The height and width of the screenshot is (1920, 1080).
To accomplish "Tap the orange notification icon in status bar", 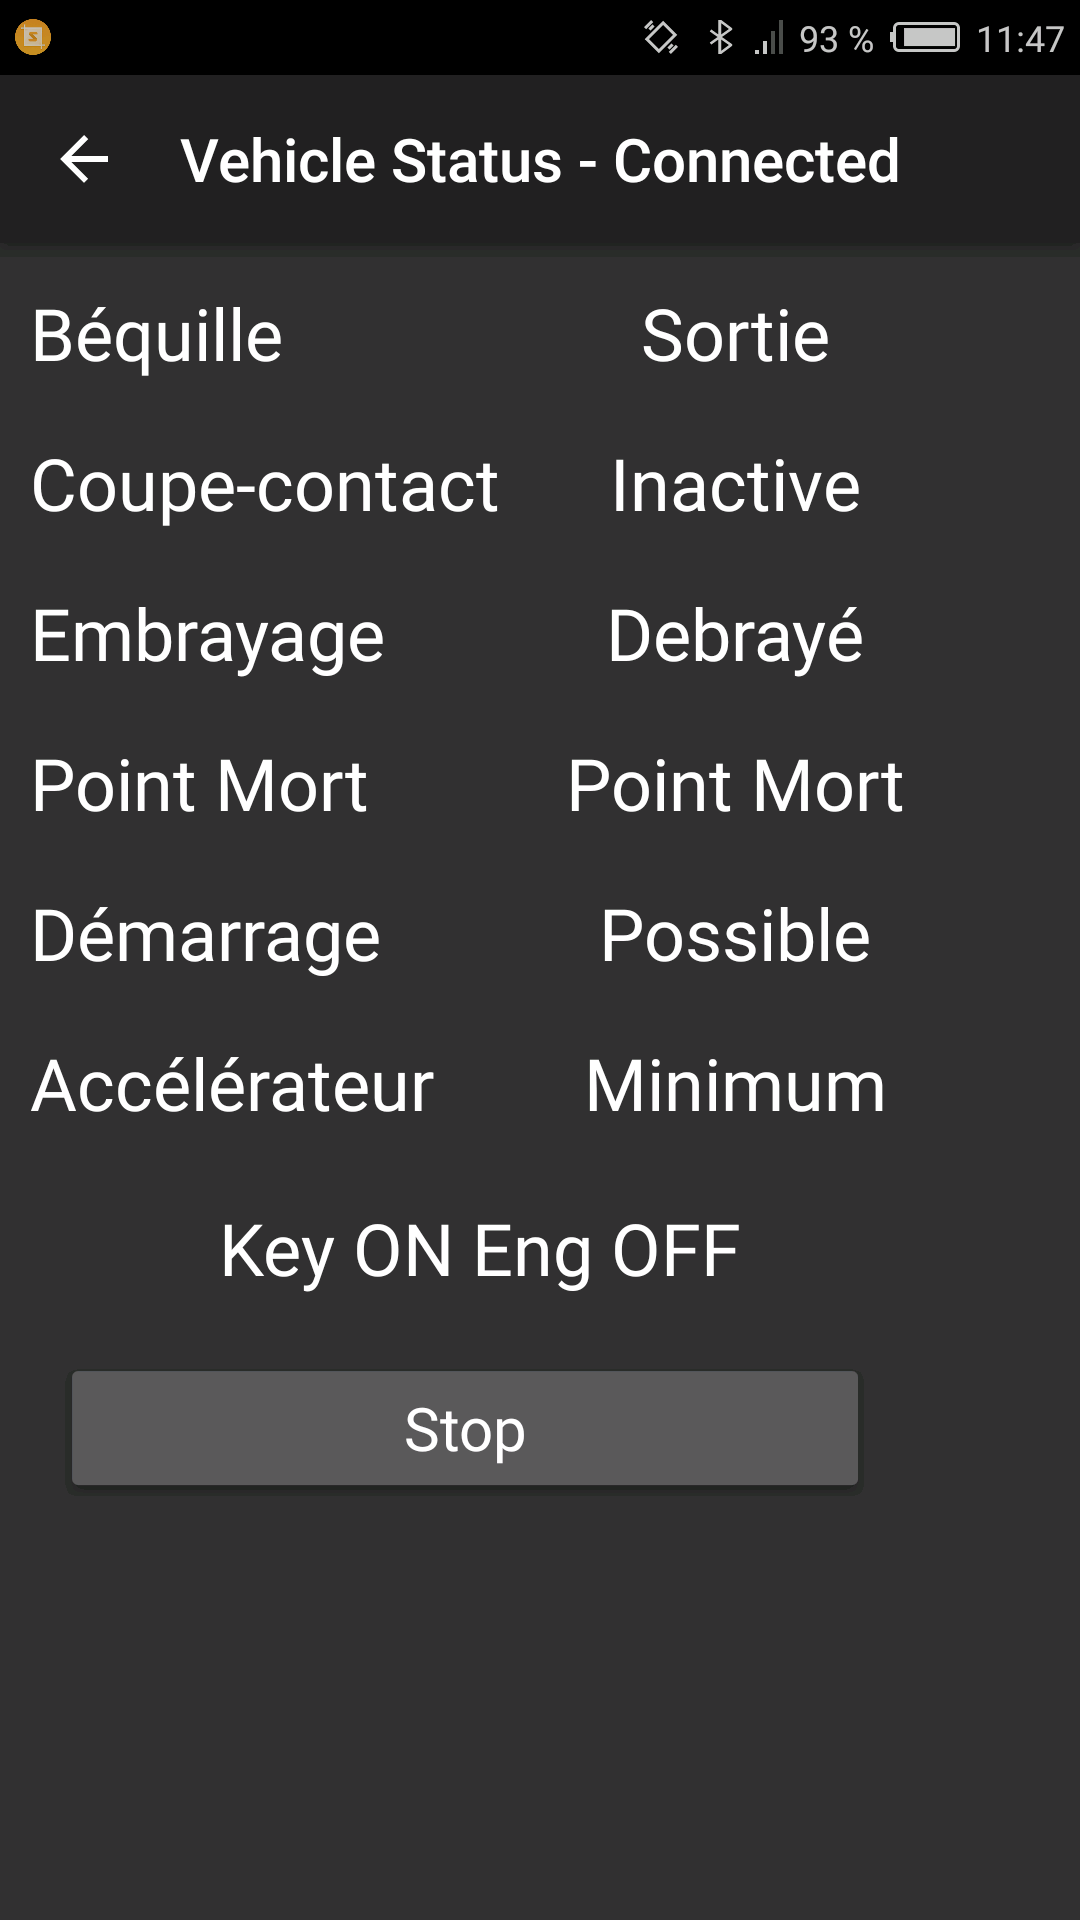I will tap(33, 38).
